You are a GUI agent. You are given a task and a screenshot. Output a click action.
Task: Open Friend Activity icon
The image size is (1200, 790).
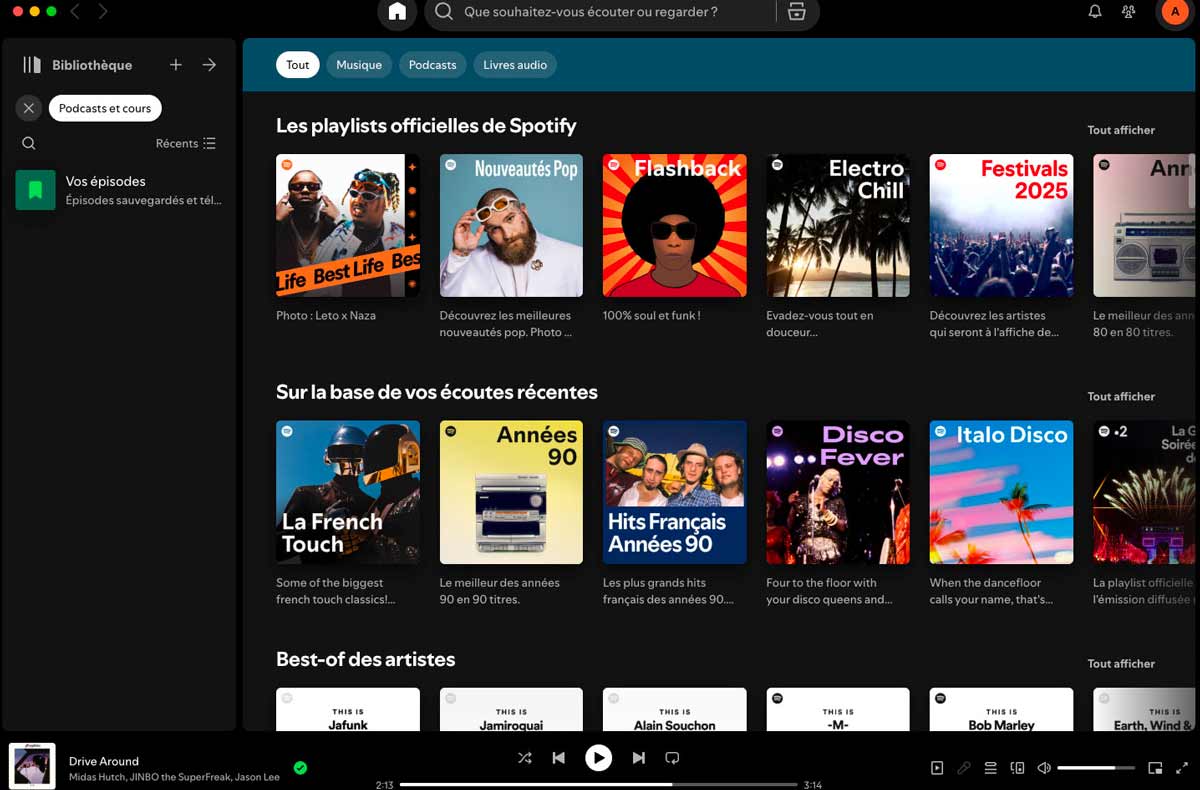1129,12
